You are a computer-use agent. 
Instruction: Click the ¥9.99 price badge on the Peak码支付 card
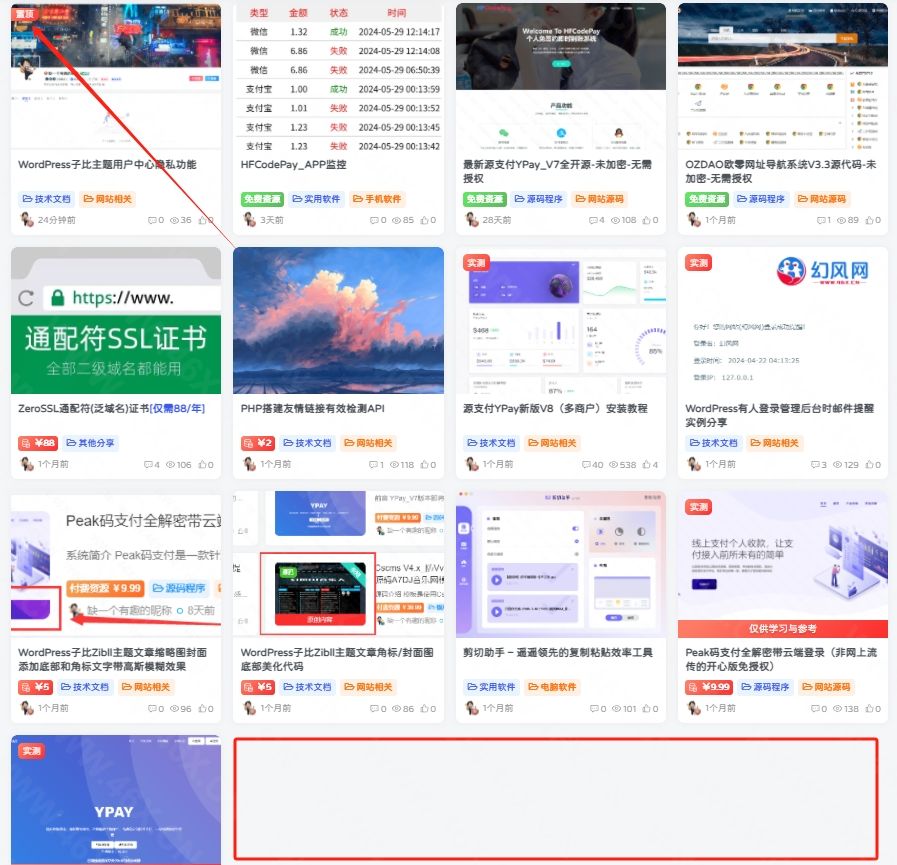click(708, 687)
